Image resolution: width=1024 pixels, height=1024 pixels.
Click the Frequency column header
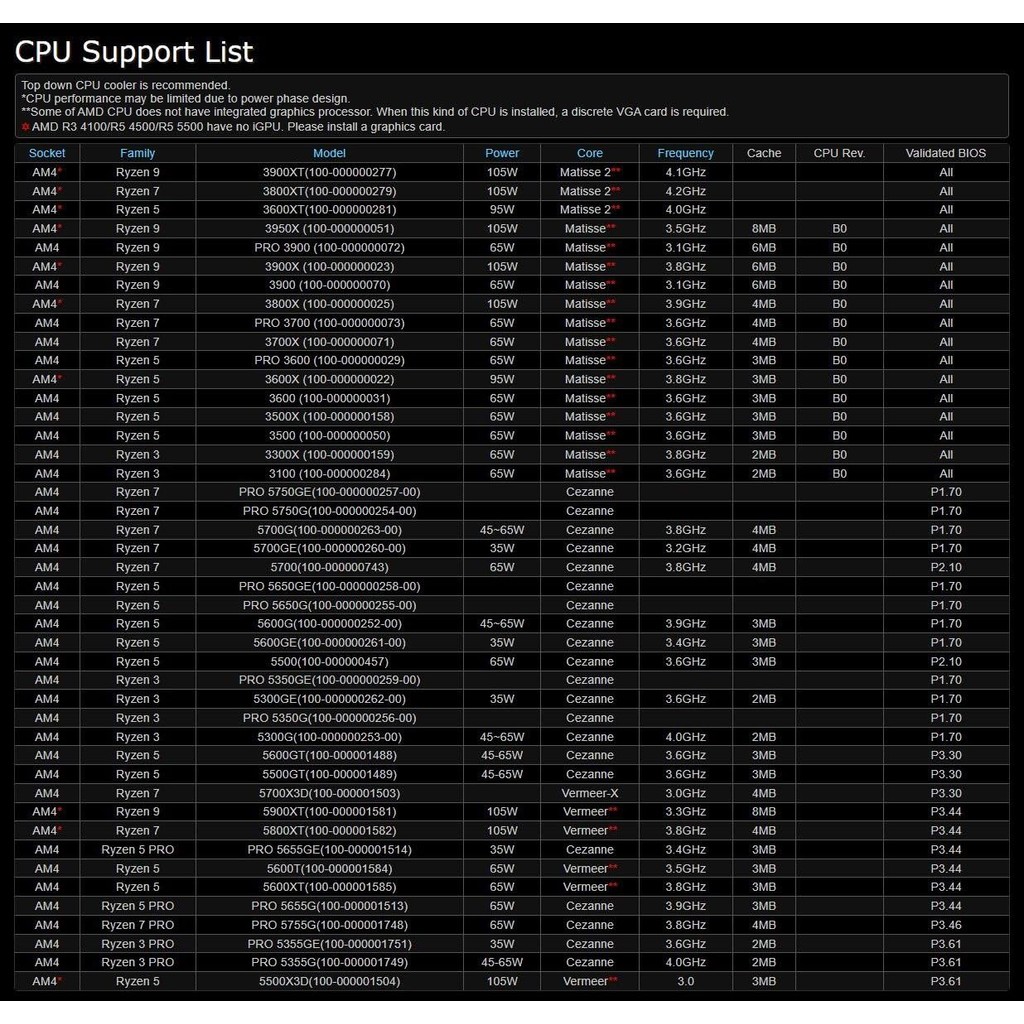685,153
